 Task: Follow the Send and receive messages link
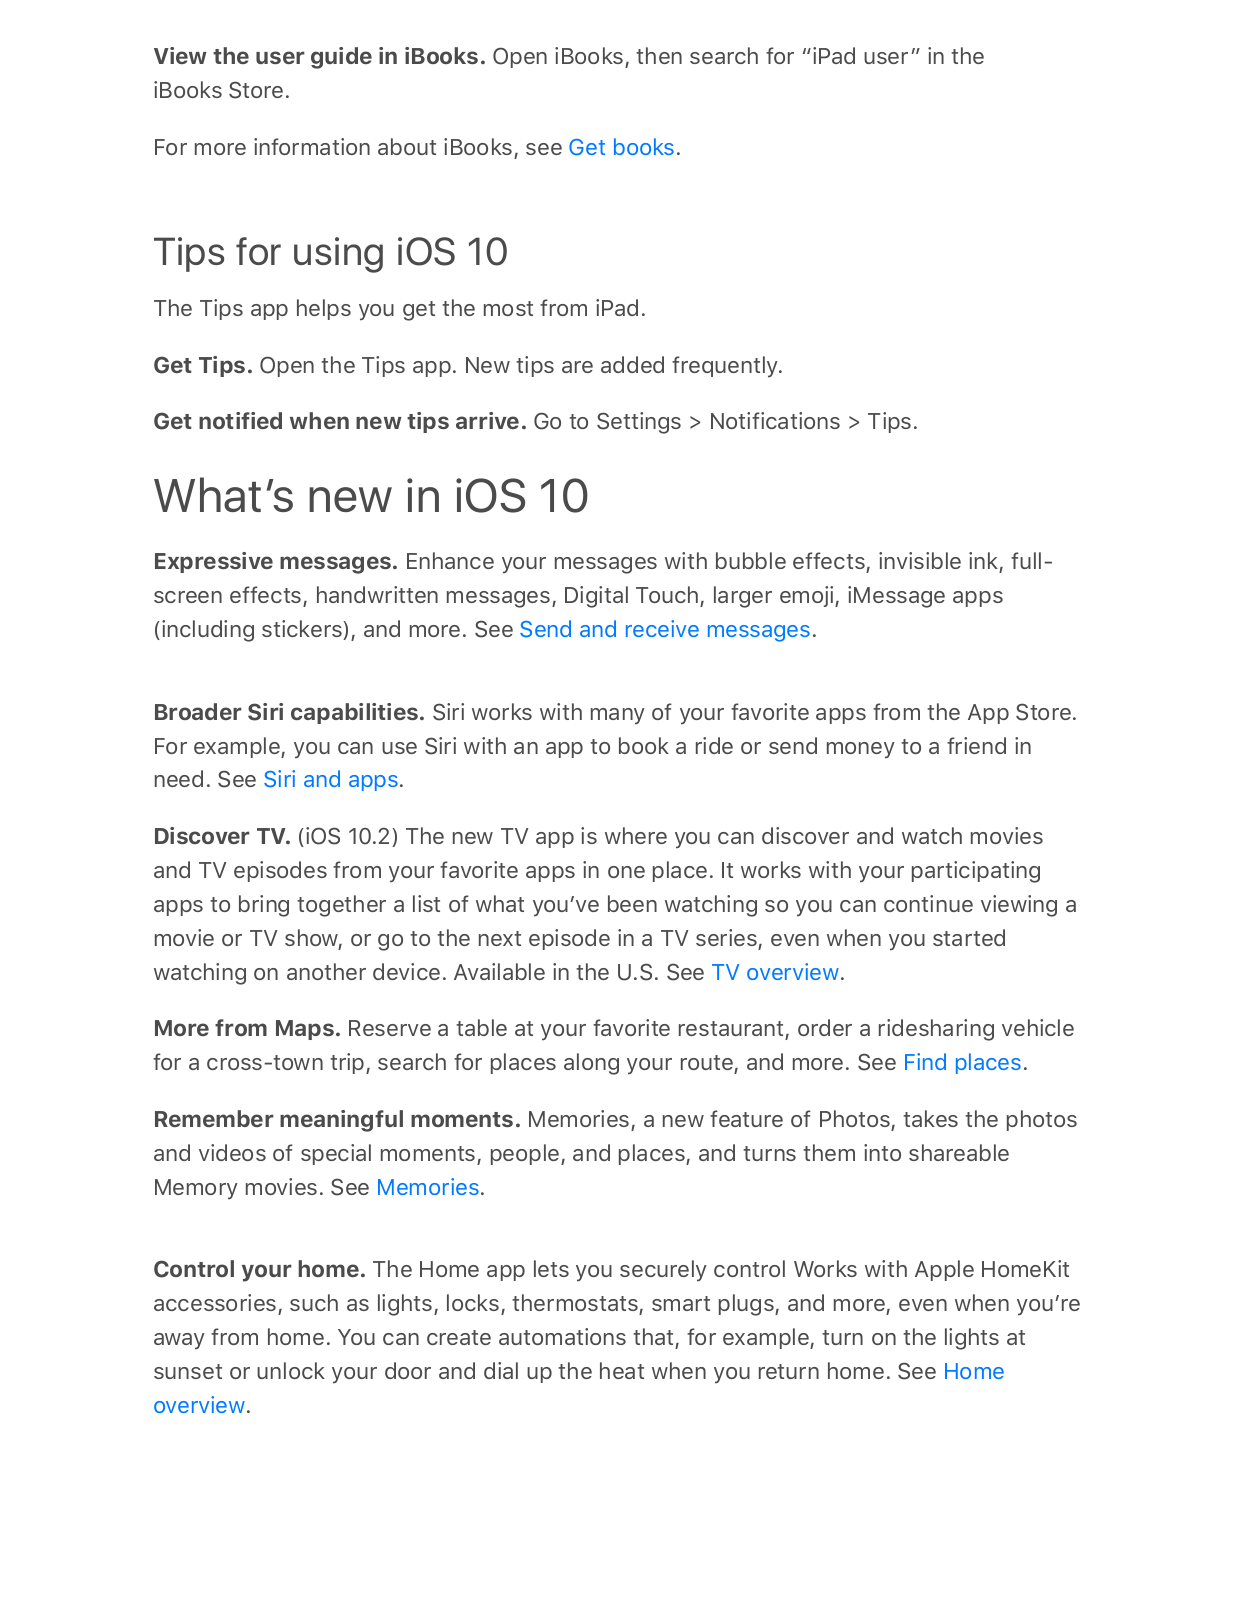(664, 630)
